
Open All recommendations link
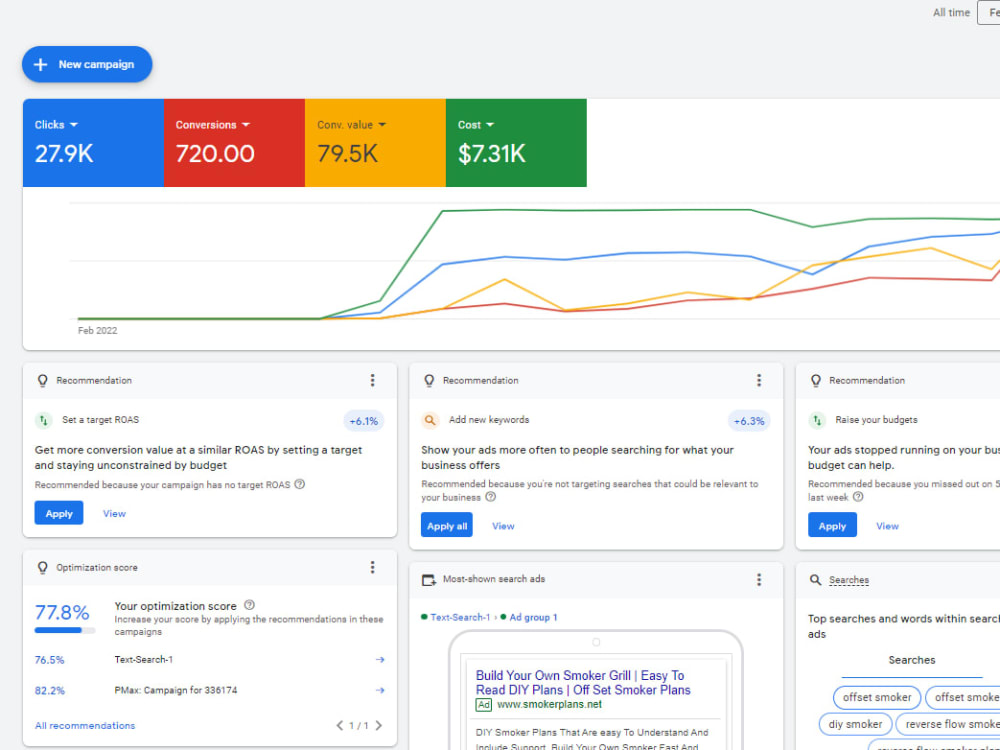tap(85, 726)
